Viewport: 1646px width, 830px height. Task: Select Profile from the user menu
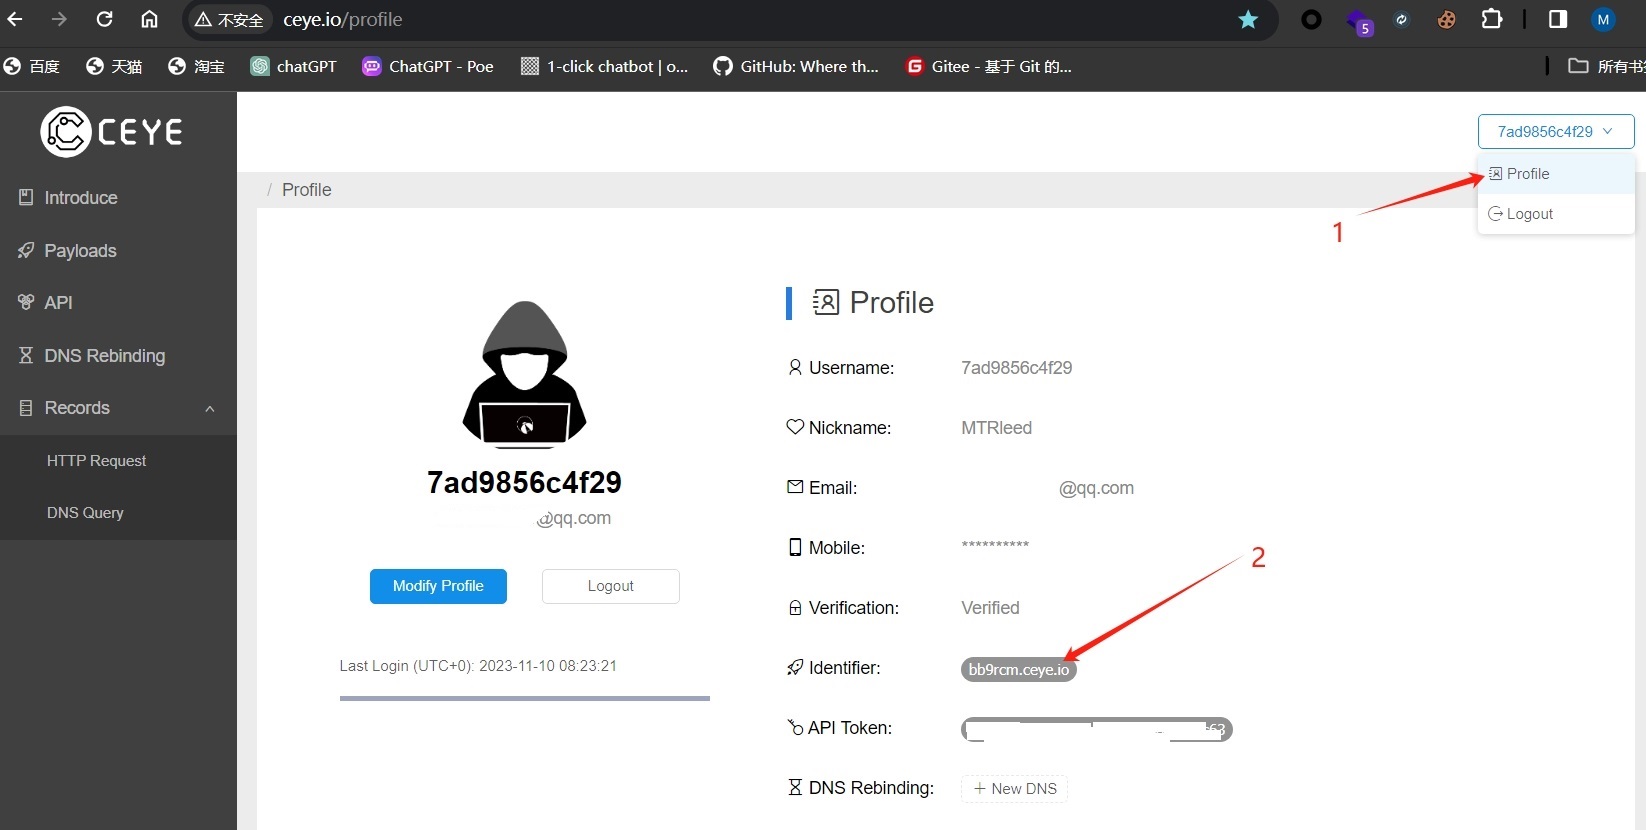pyautogui.click(x=1556, y=173)
